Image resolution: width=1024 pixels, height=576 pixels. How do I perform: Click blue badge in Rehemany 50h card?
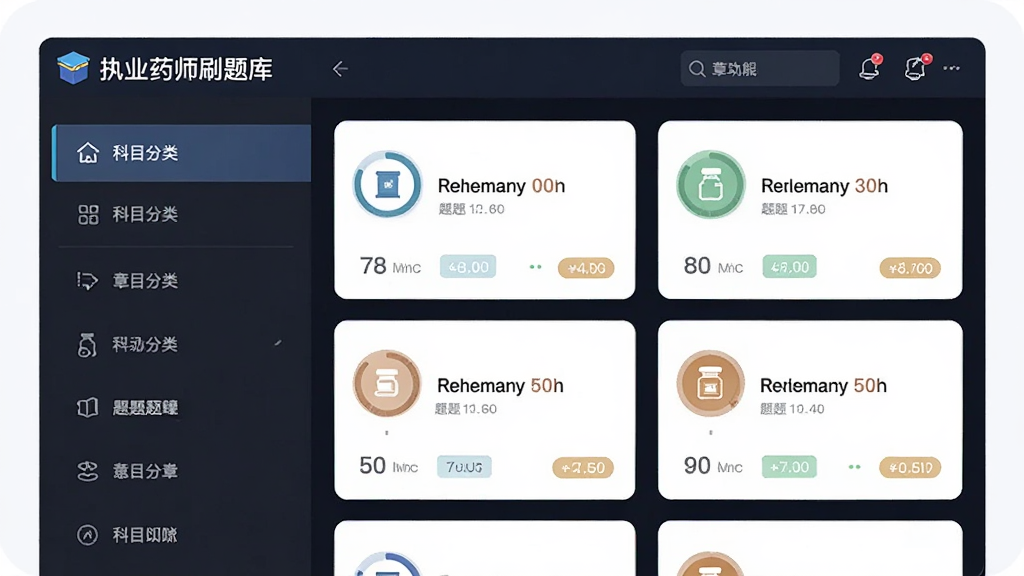[464, 467]
